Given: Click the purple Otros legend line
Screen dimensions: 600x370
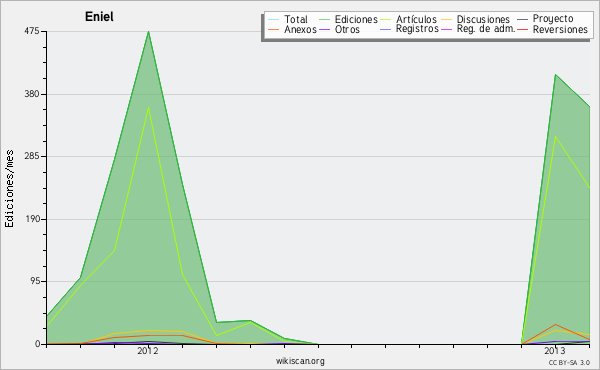Looking at the screenshot, I should pyautogui.click(x=324, y=29).
